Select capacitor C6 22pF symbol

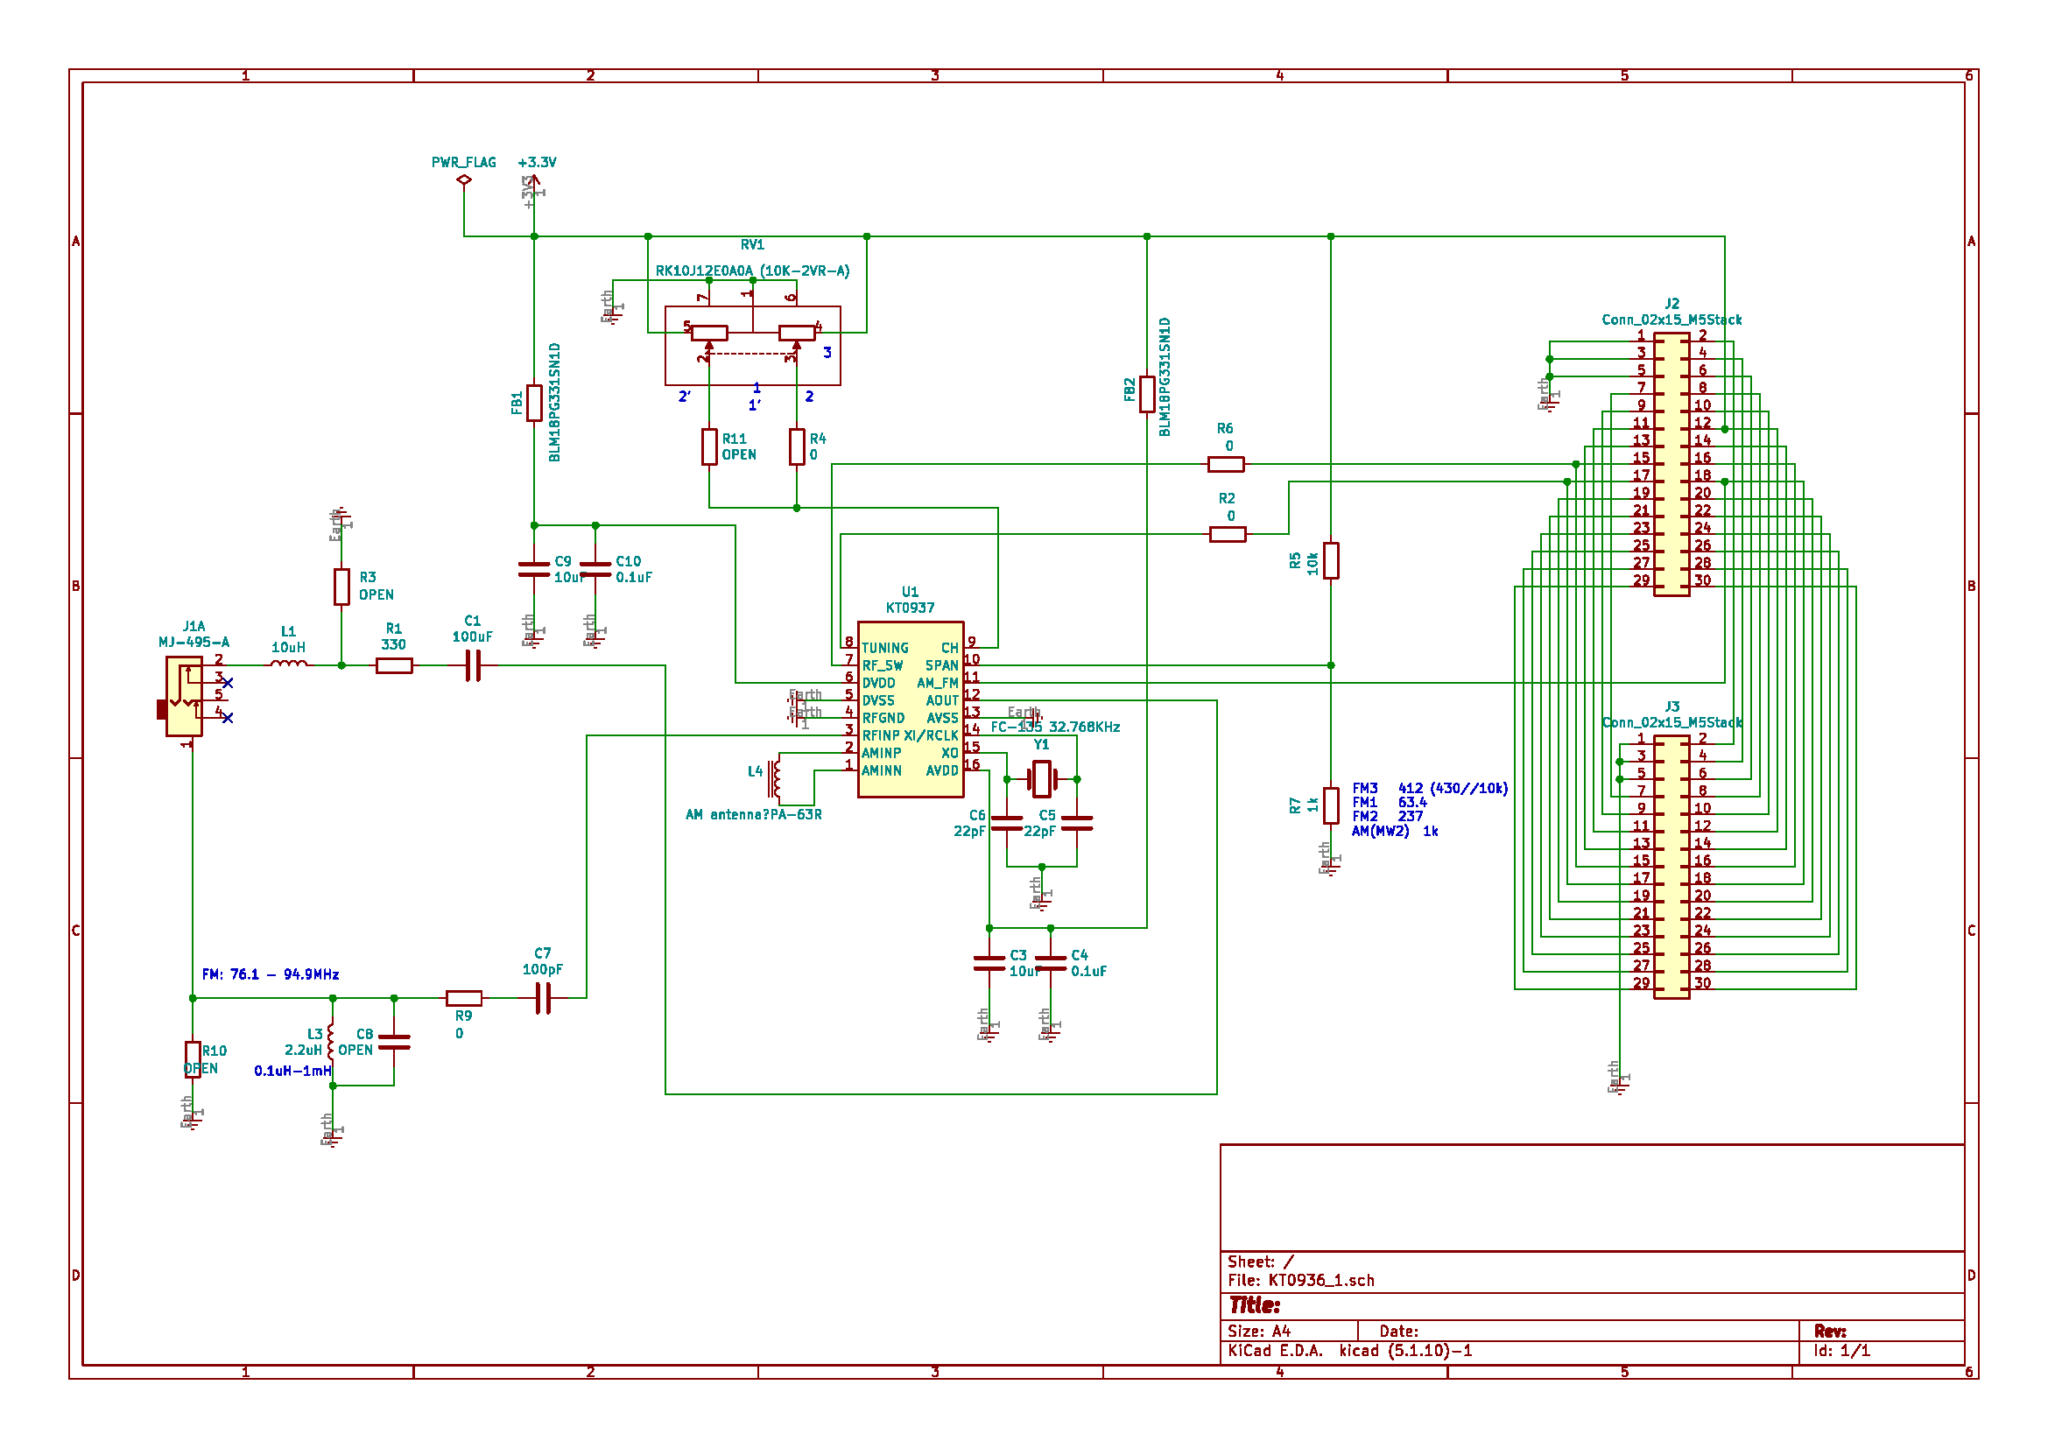[x=1007, y=823]
